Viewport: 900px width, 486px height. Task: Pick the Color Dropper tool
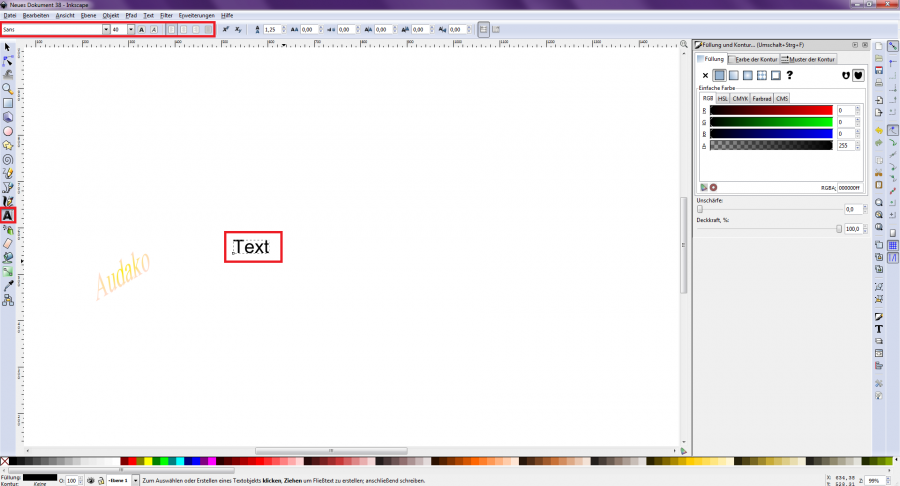click(8, 285)
